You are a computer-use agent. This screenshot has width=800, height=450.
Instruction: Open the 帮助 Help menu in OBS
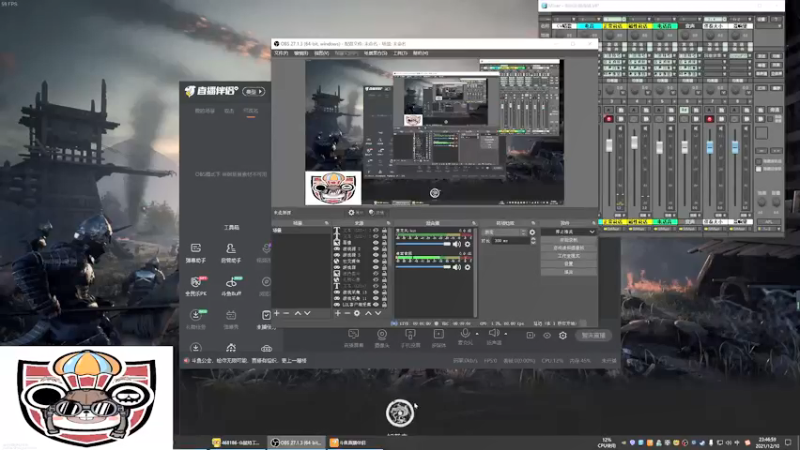[420, 53]
